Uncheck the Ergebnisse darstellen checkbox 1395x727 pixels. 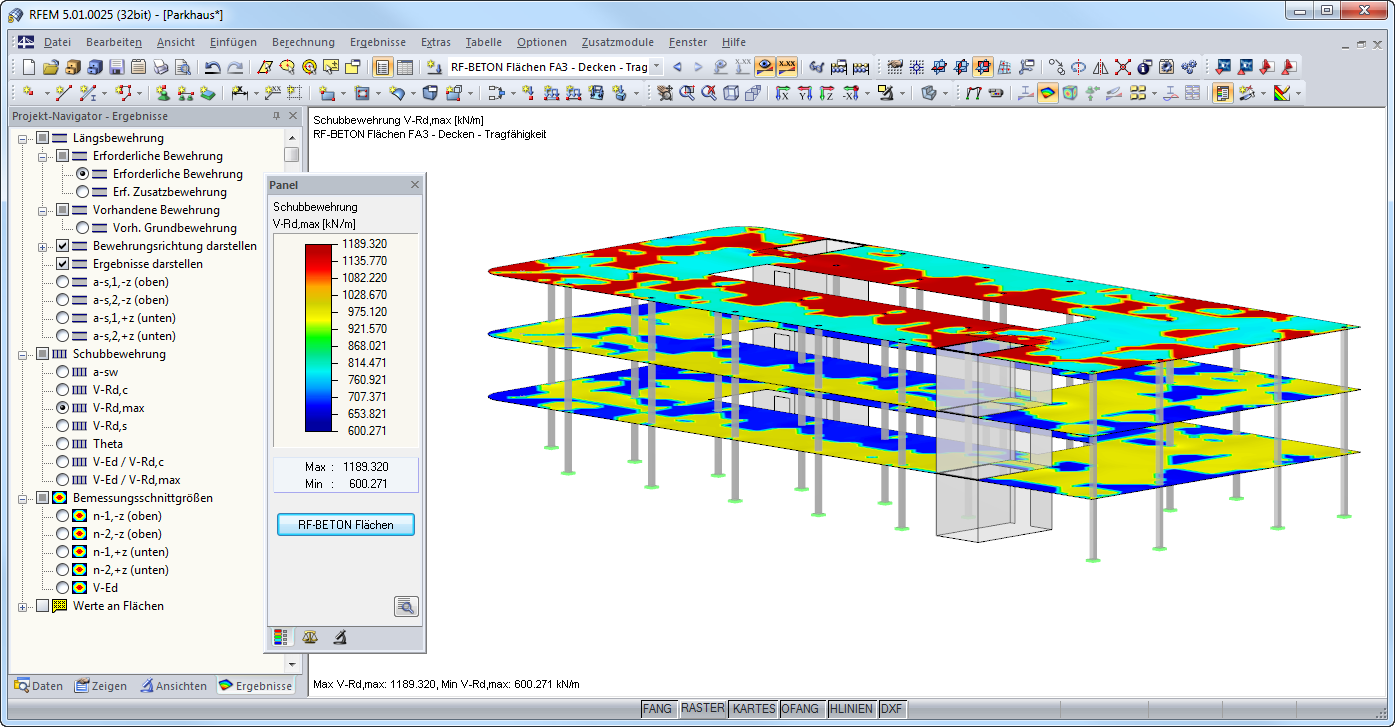click(x=62, y=264)
